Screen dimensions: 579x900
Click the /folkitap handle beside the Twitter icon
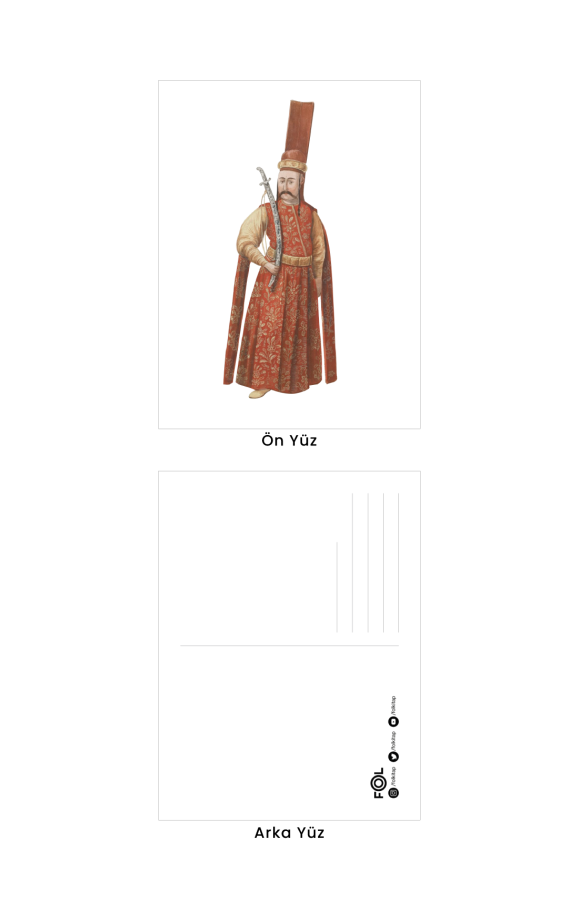394,741
